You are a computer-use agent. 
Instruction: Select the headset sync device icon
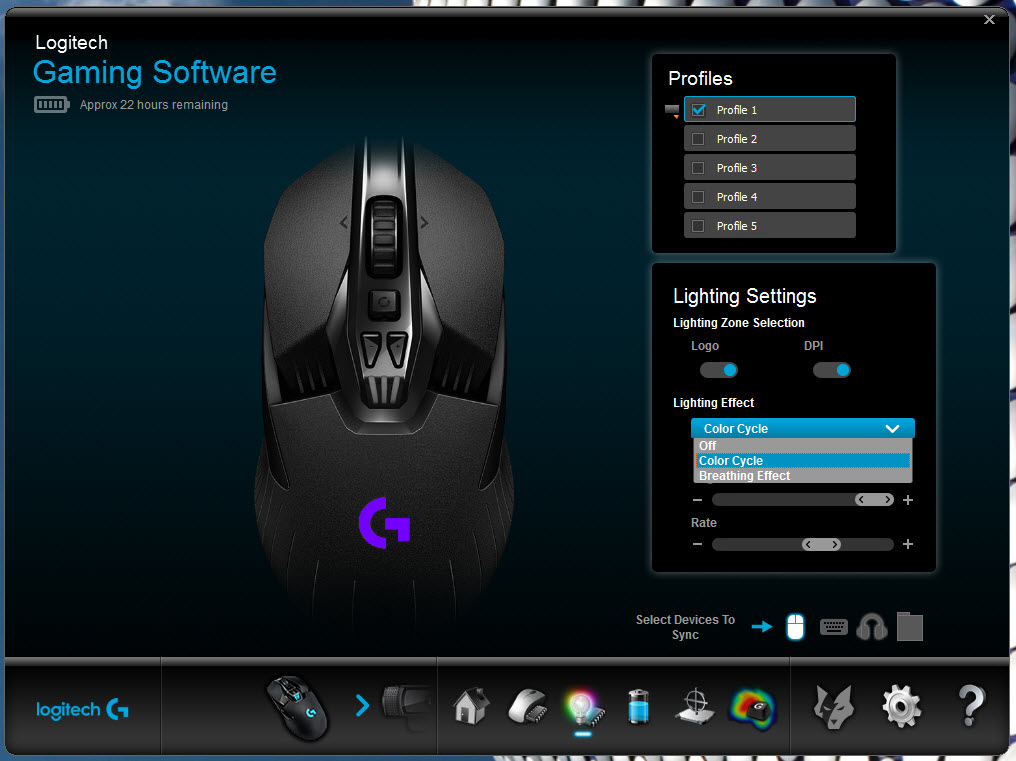[x=872, y=627]
